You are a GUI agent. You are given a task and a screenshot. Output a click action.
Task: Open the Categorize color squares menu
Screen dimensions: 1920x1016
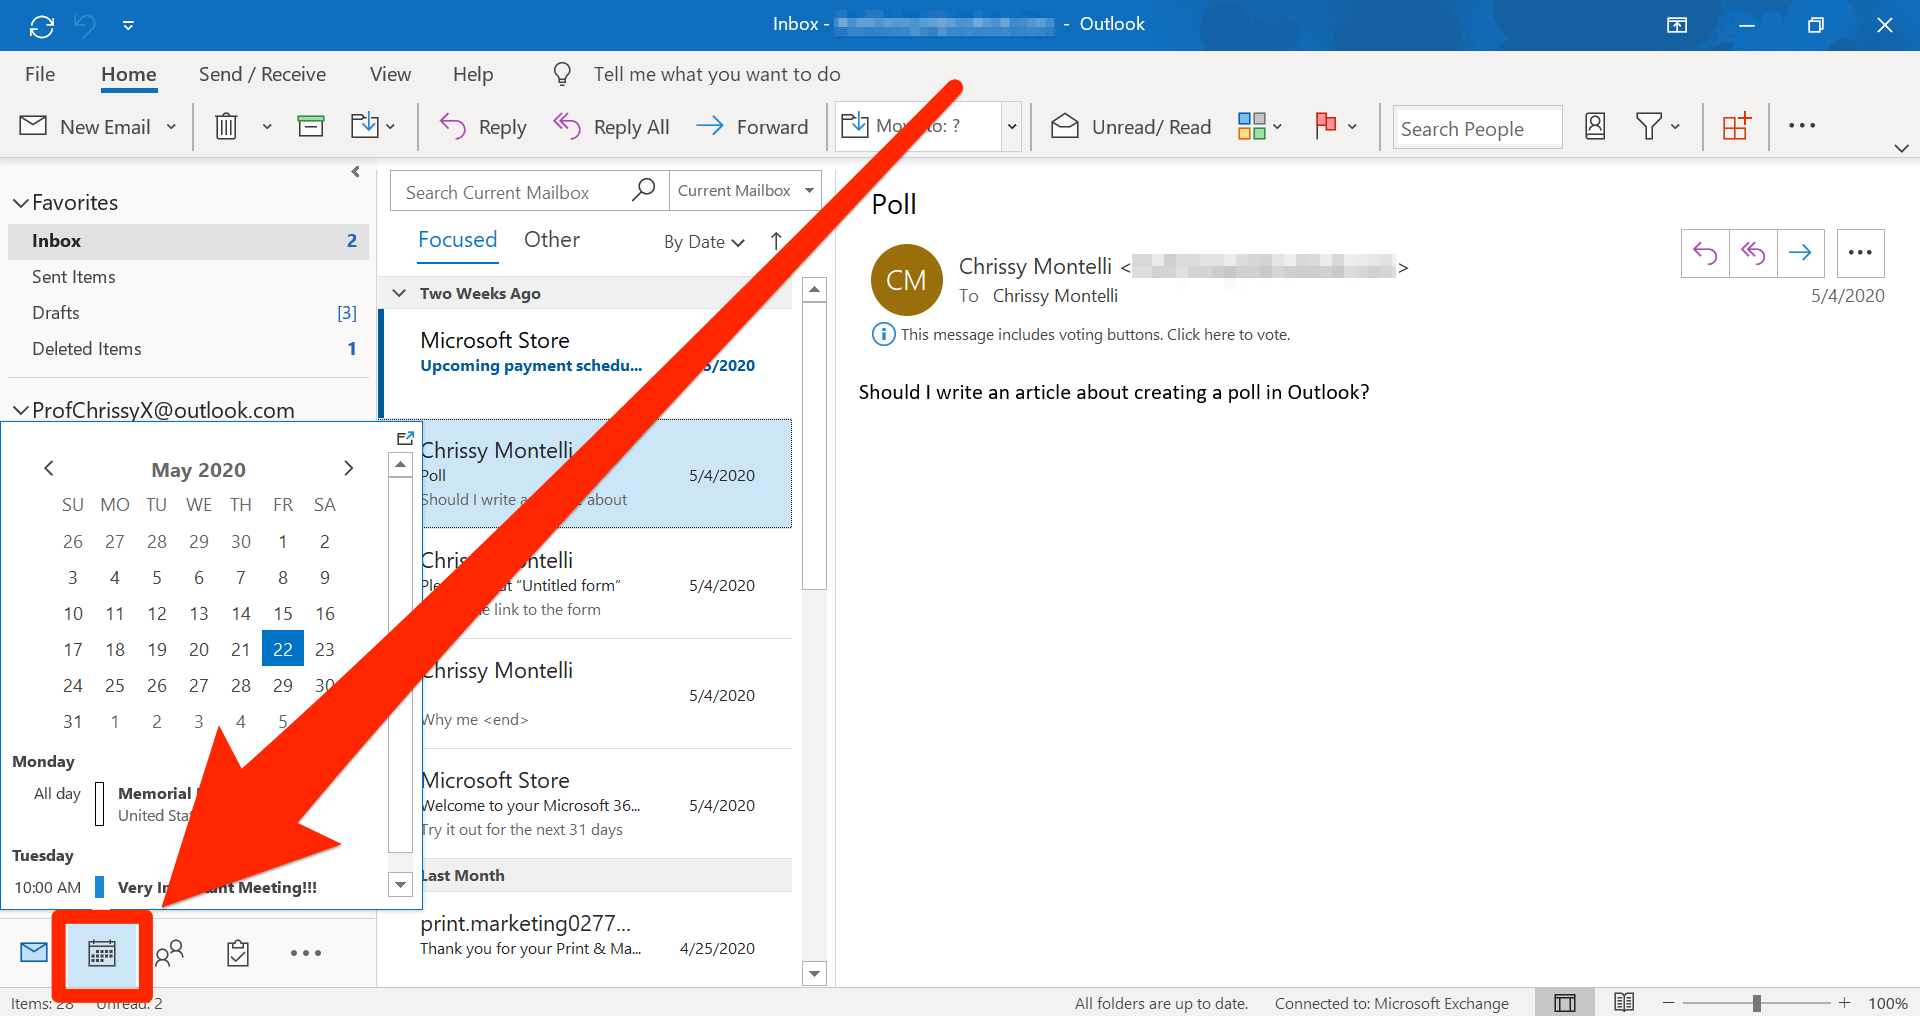[1259, 126]
